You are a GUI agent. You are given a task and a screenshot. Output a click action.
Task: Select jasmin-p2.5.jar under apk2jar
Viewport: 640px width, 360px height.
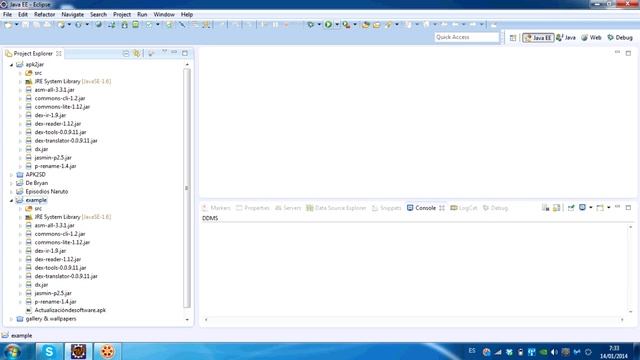(53, 158)
